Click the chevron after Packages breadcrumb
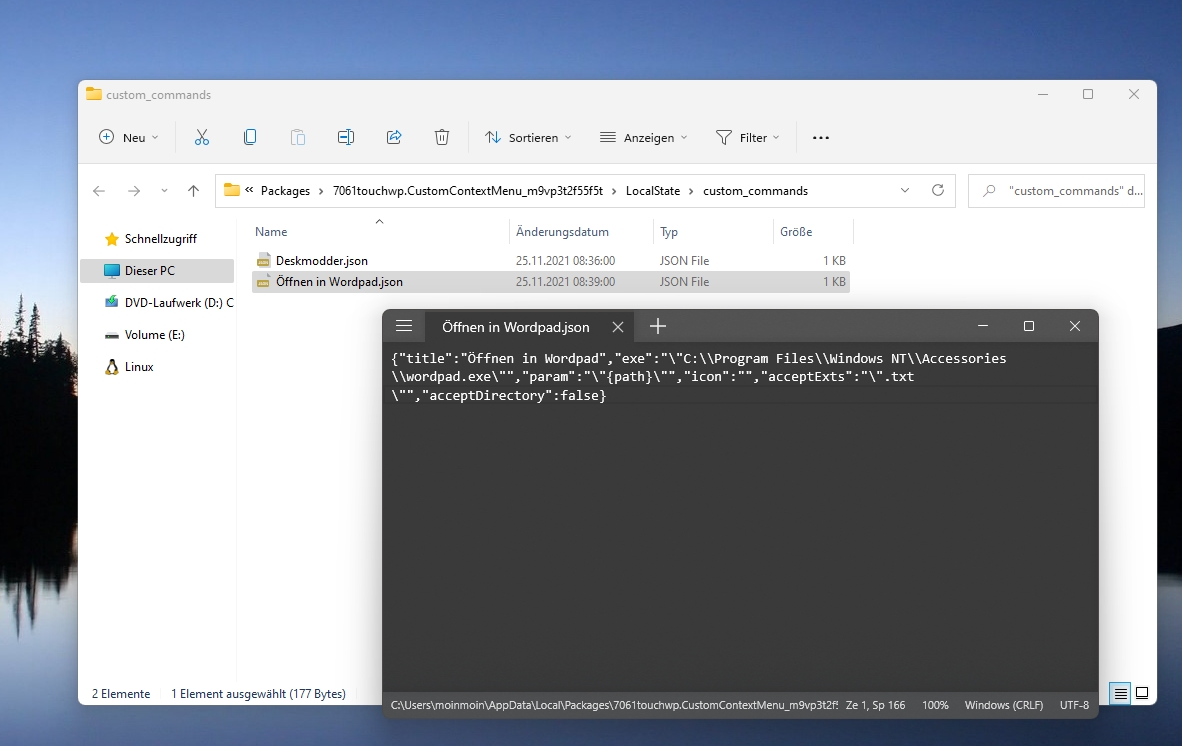Image resolution: width=1182 pixels, height=746 pixels. pos(321,191)
